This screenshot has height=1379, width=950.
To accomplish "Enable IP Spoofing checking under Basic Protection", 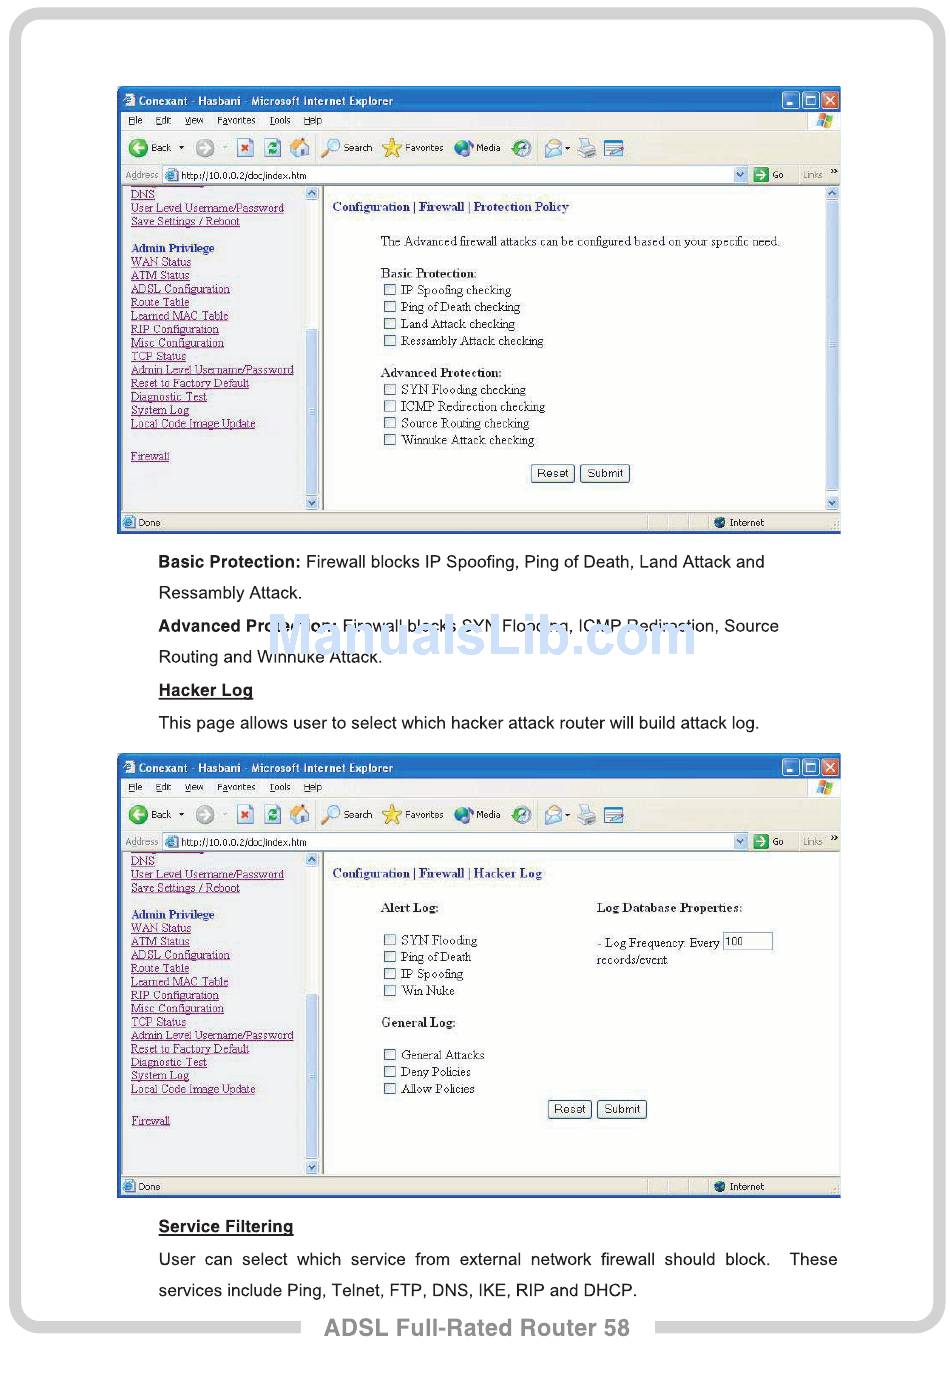I will click(x=390, y=290).
